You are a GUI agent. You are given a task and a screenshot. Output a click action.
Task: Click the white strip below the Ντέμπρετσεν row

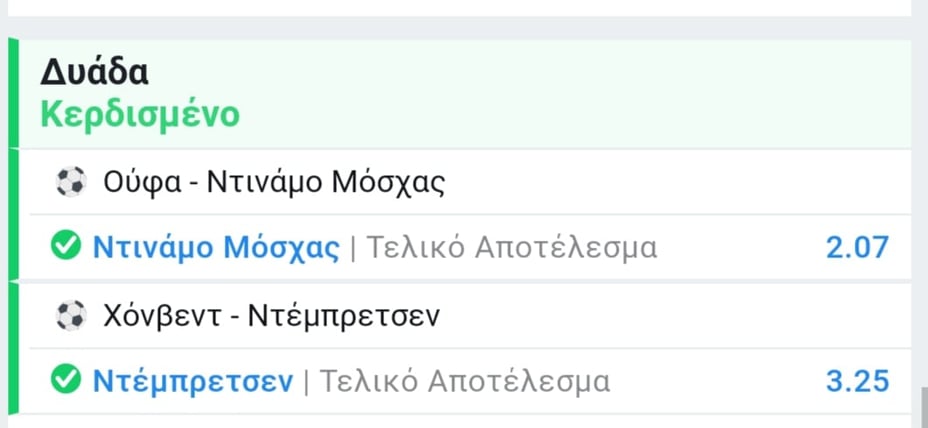tap(460, 421)
